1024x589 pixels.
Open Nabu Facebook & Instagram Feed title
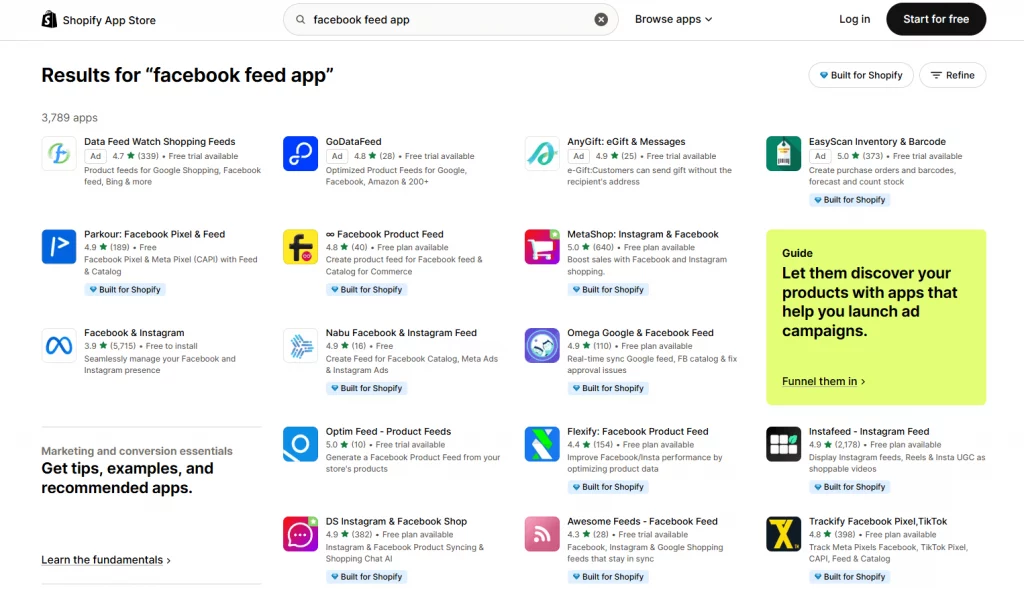(x=401, y=333)
